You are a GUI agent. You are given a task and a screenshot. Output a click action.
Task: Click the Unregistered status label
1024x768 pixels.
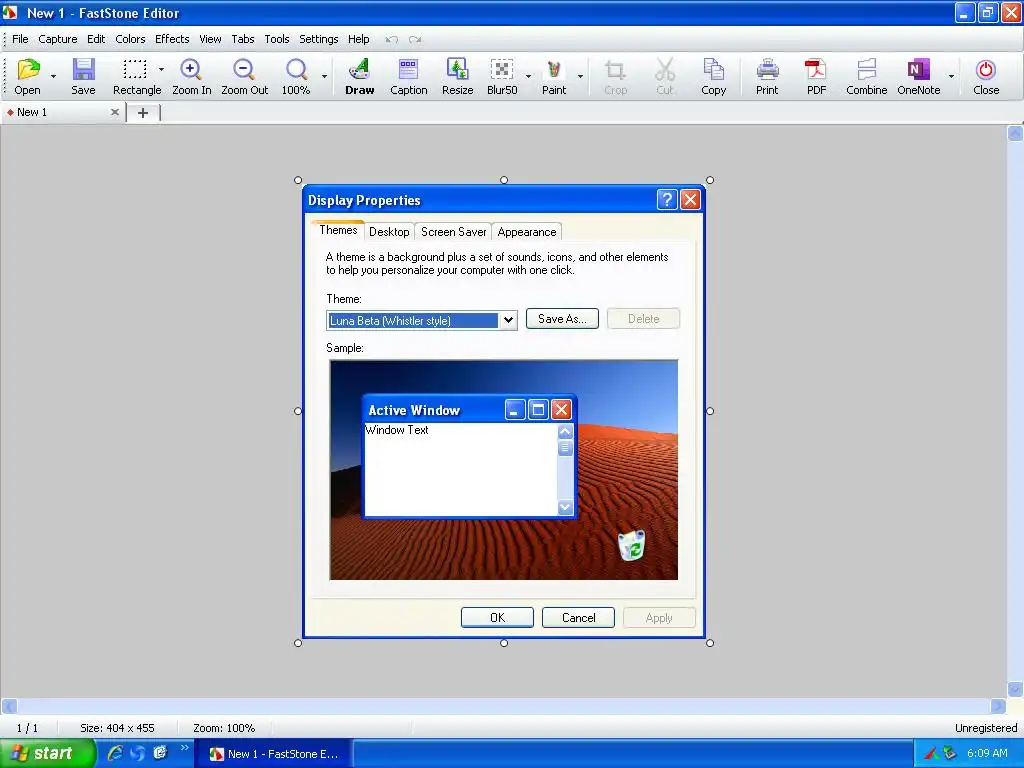(x=985, y=728)
